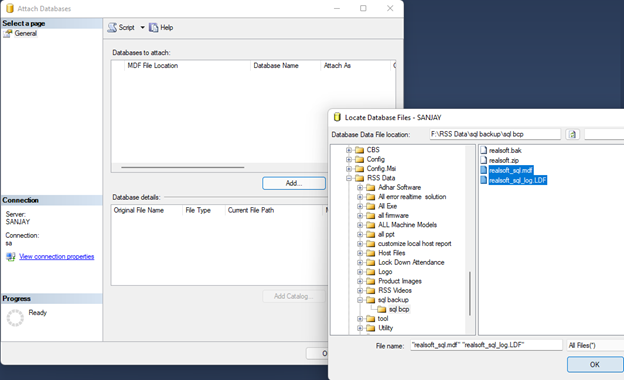Screen dimensions: 624x380
Task: Expand All error realtime solution folder
Action: tap(360, 197)
